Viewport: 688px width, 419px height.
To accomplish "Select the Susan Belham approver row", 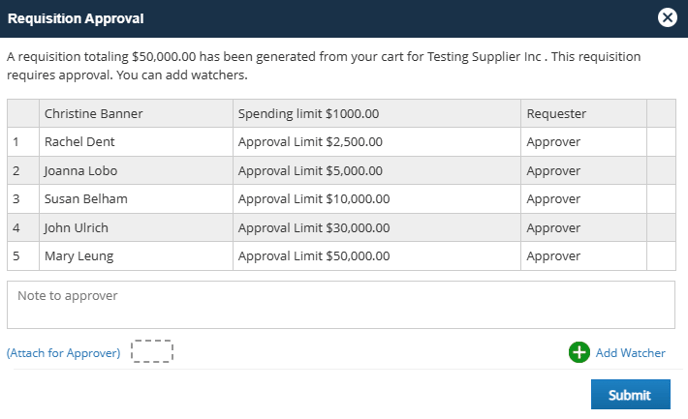I will [341, 199].
